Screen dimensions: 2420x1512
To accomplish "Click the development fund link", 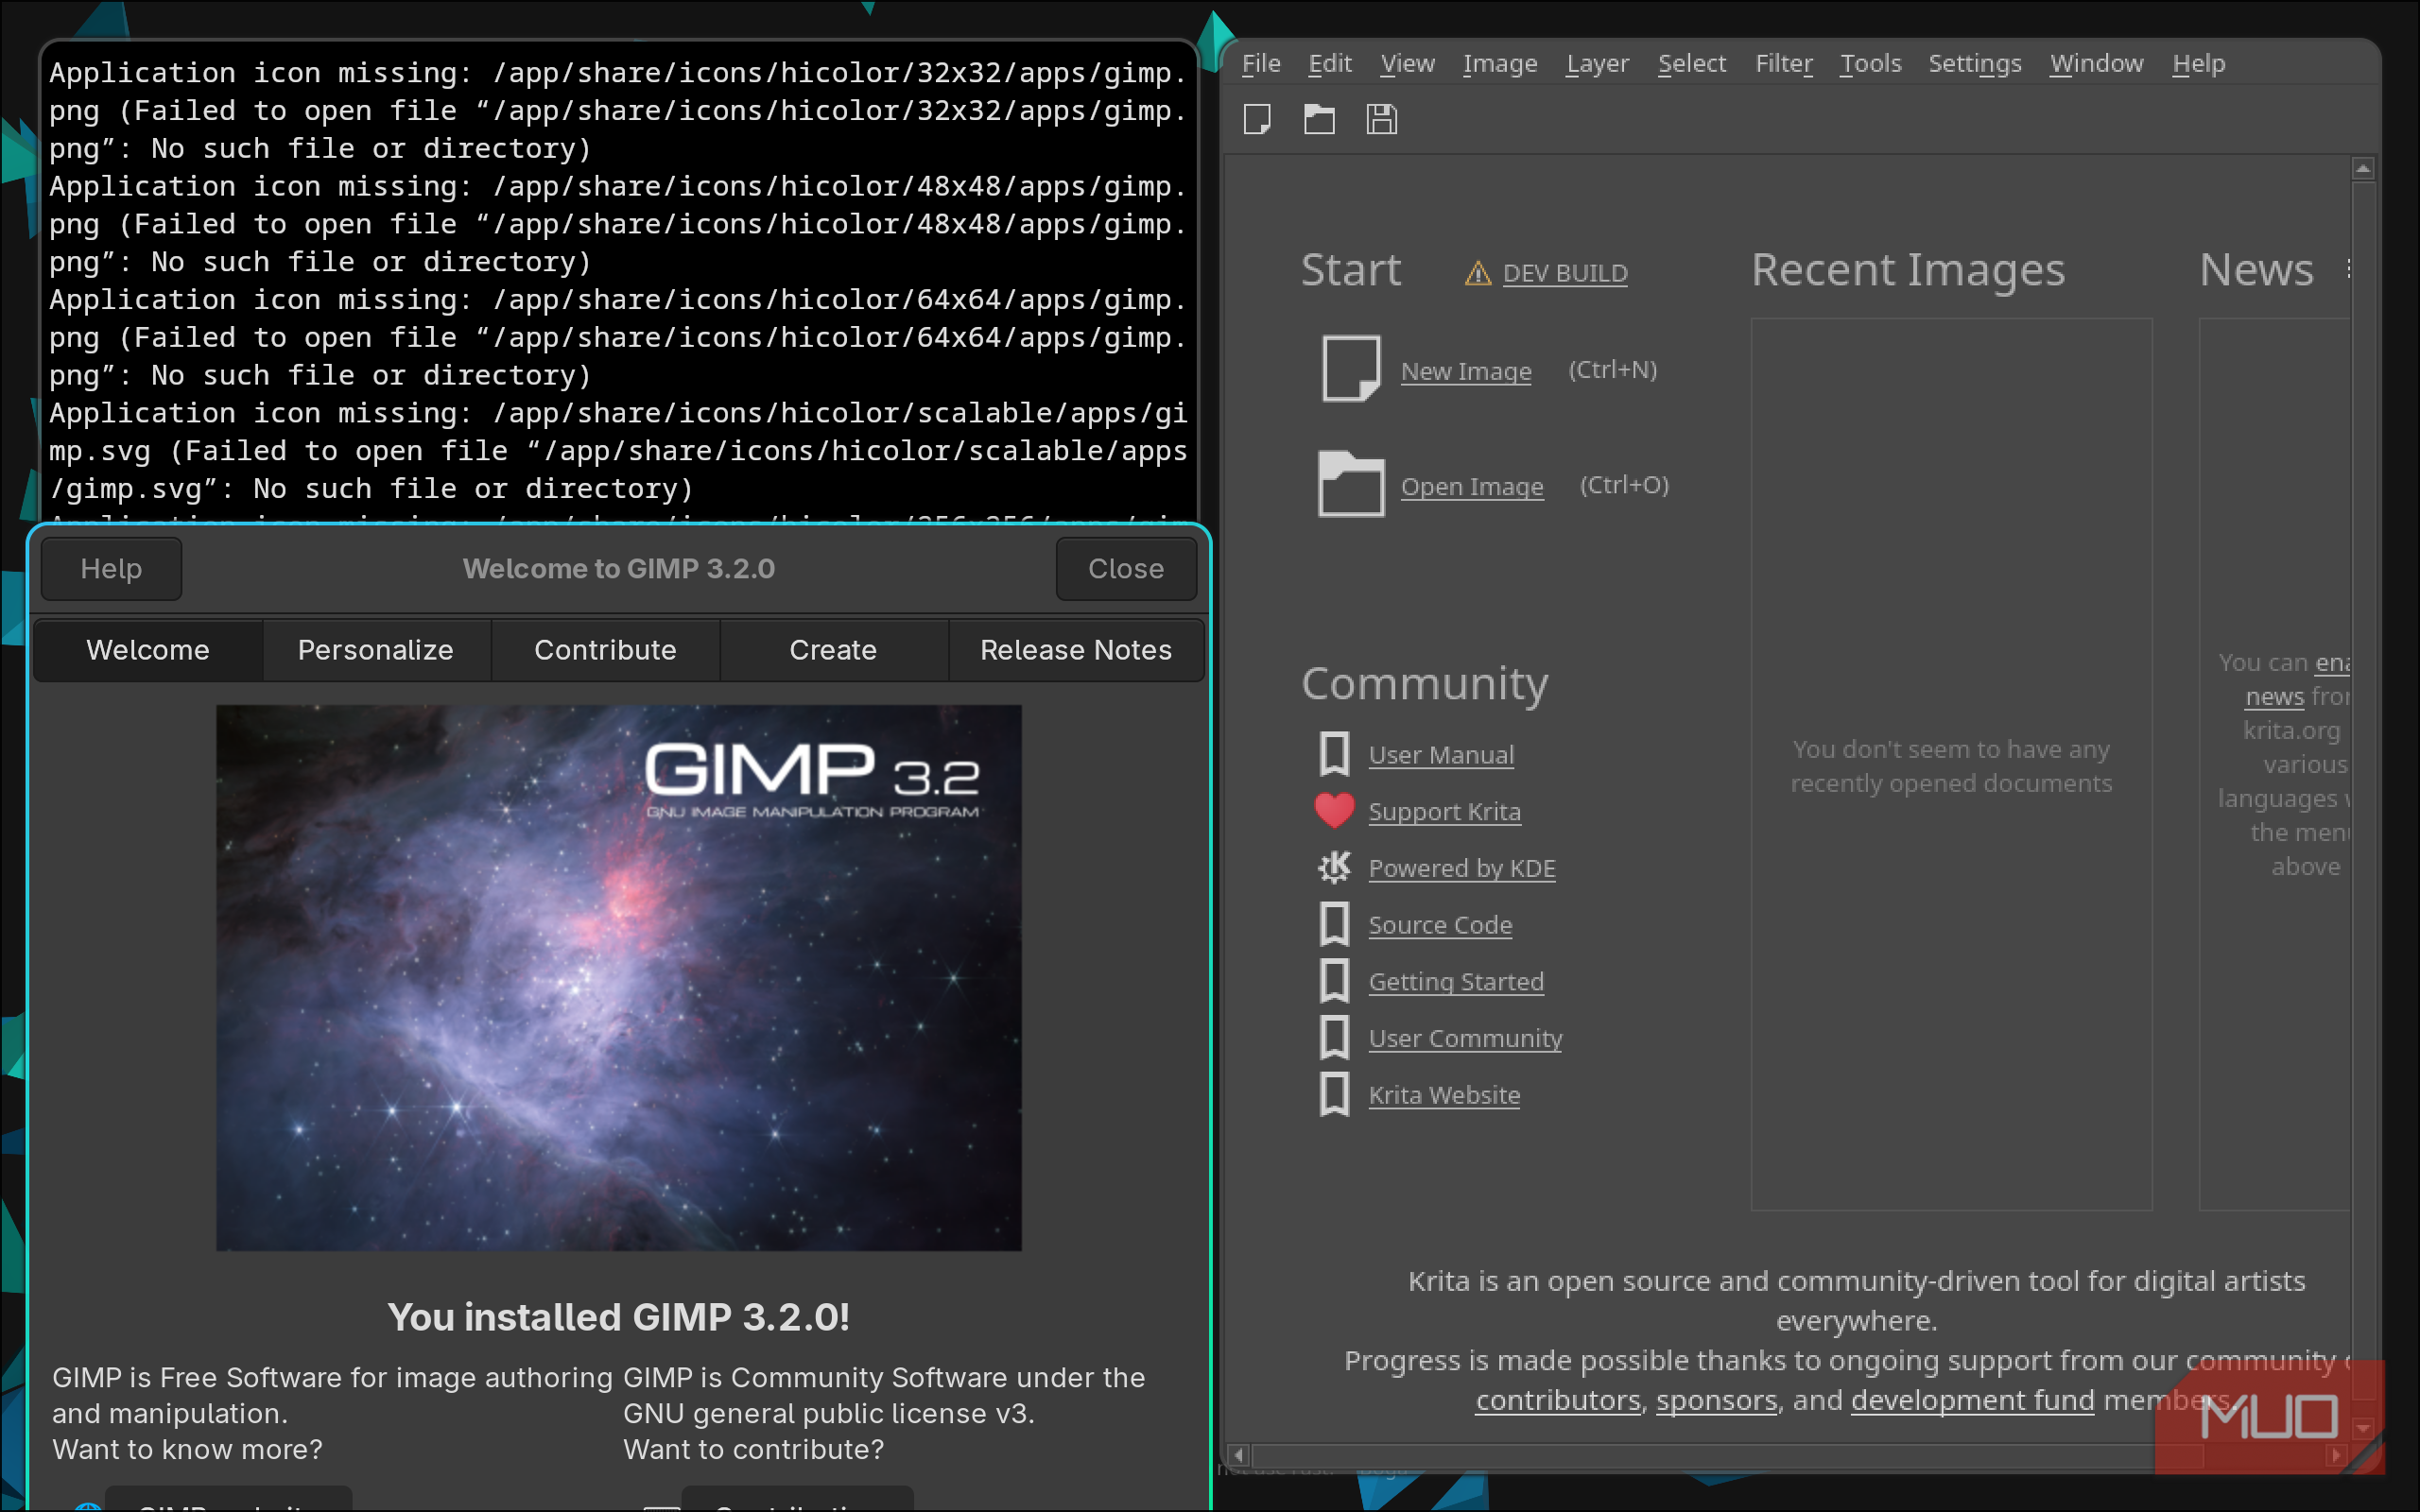I will (x=1972, y=1401).
